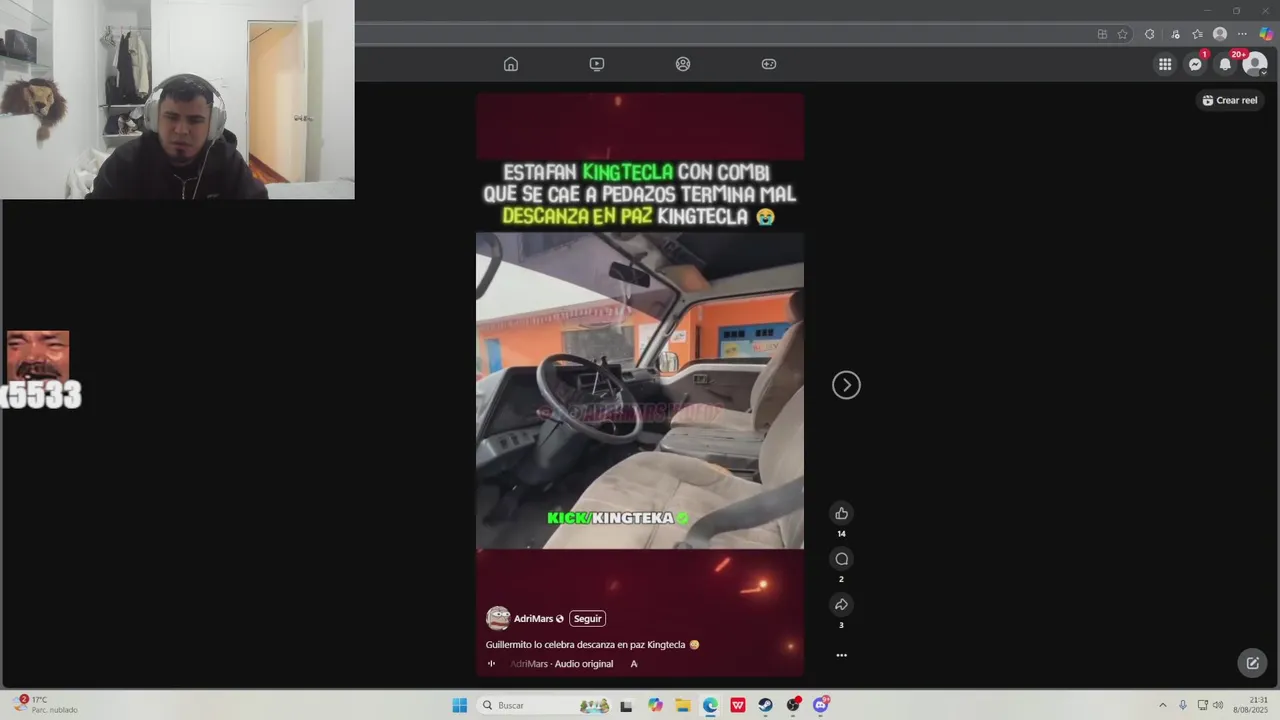This screenshot has width=1280, height=720.
Task: Open Facebook Video tab
Action: pyautogui.click(x=597, y=64)
